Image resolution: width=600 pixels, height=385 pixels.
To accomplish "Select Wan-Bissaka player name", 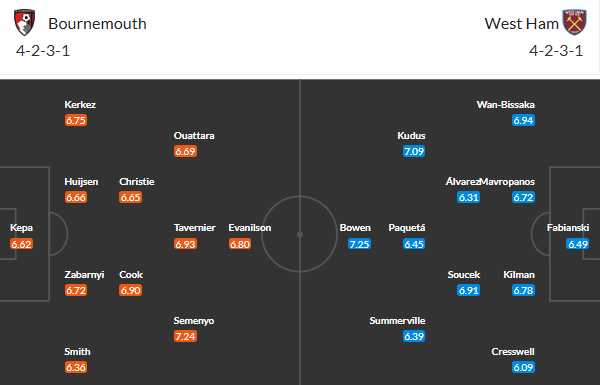I will click(x=505, y=104).
